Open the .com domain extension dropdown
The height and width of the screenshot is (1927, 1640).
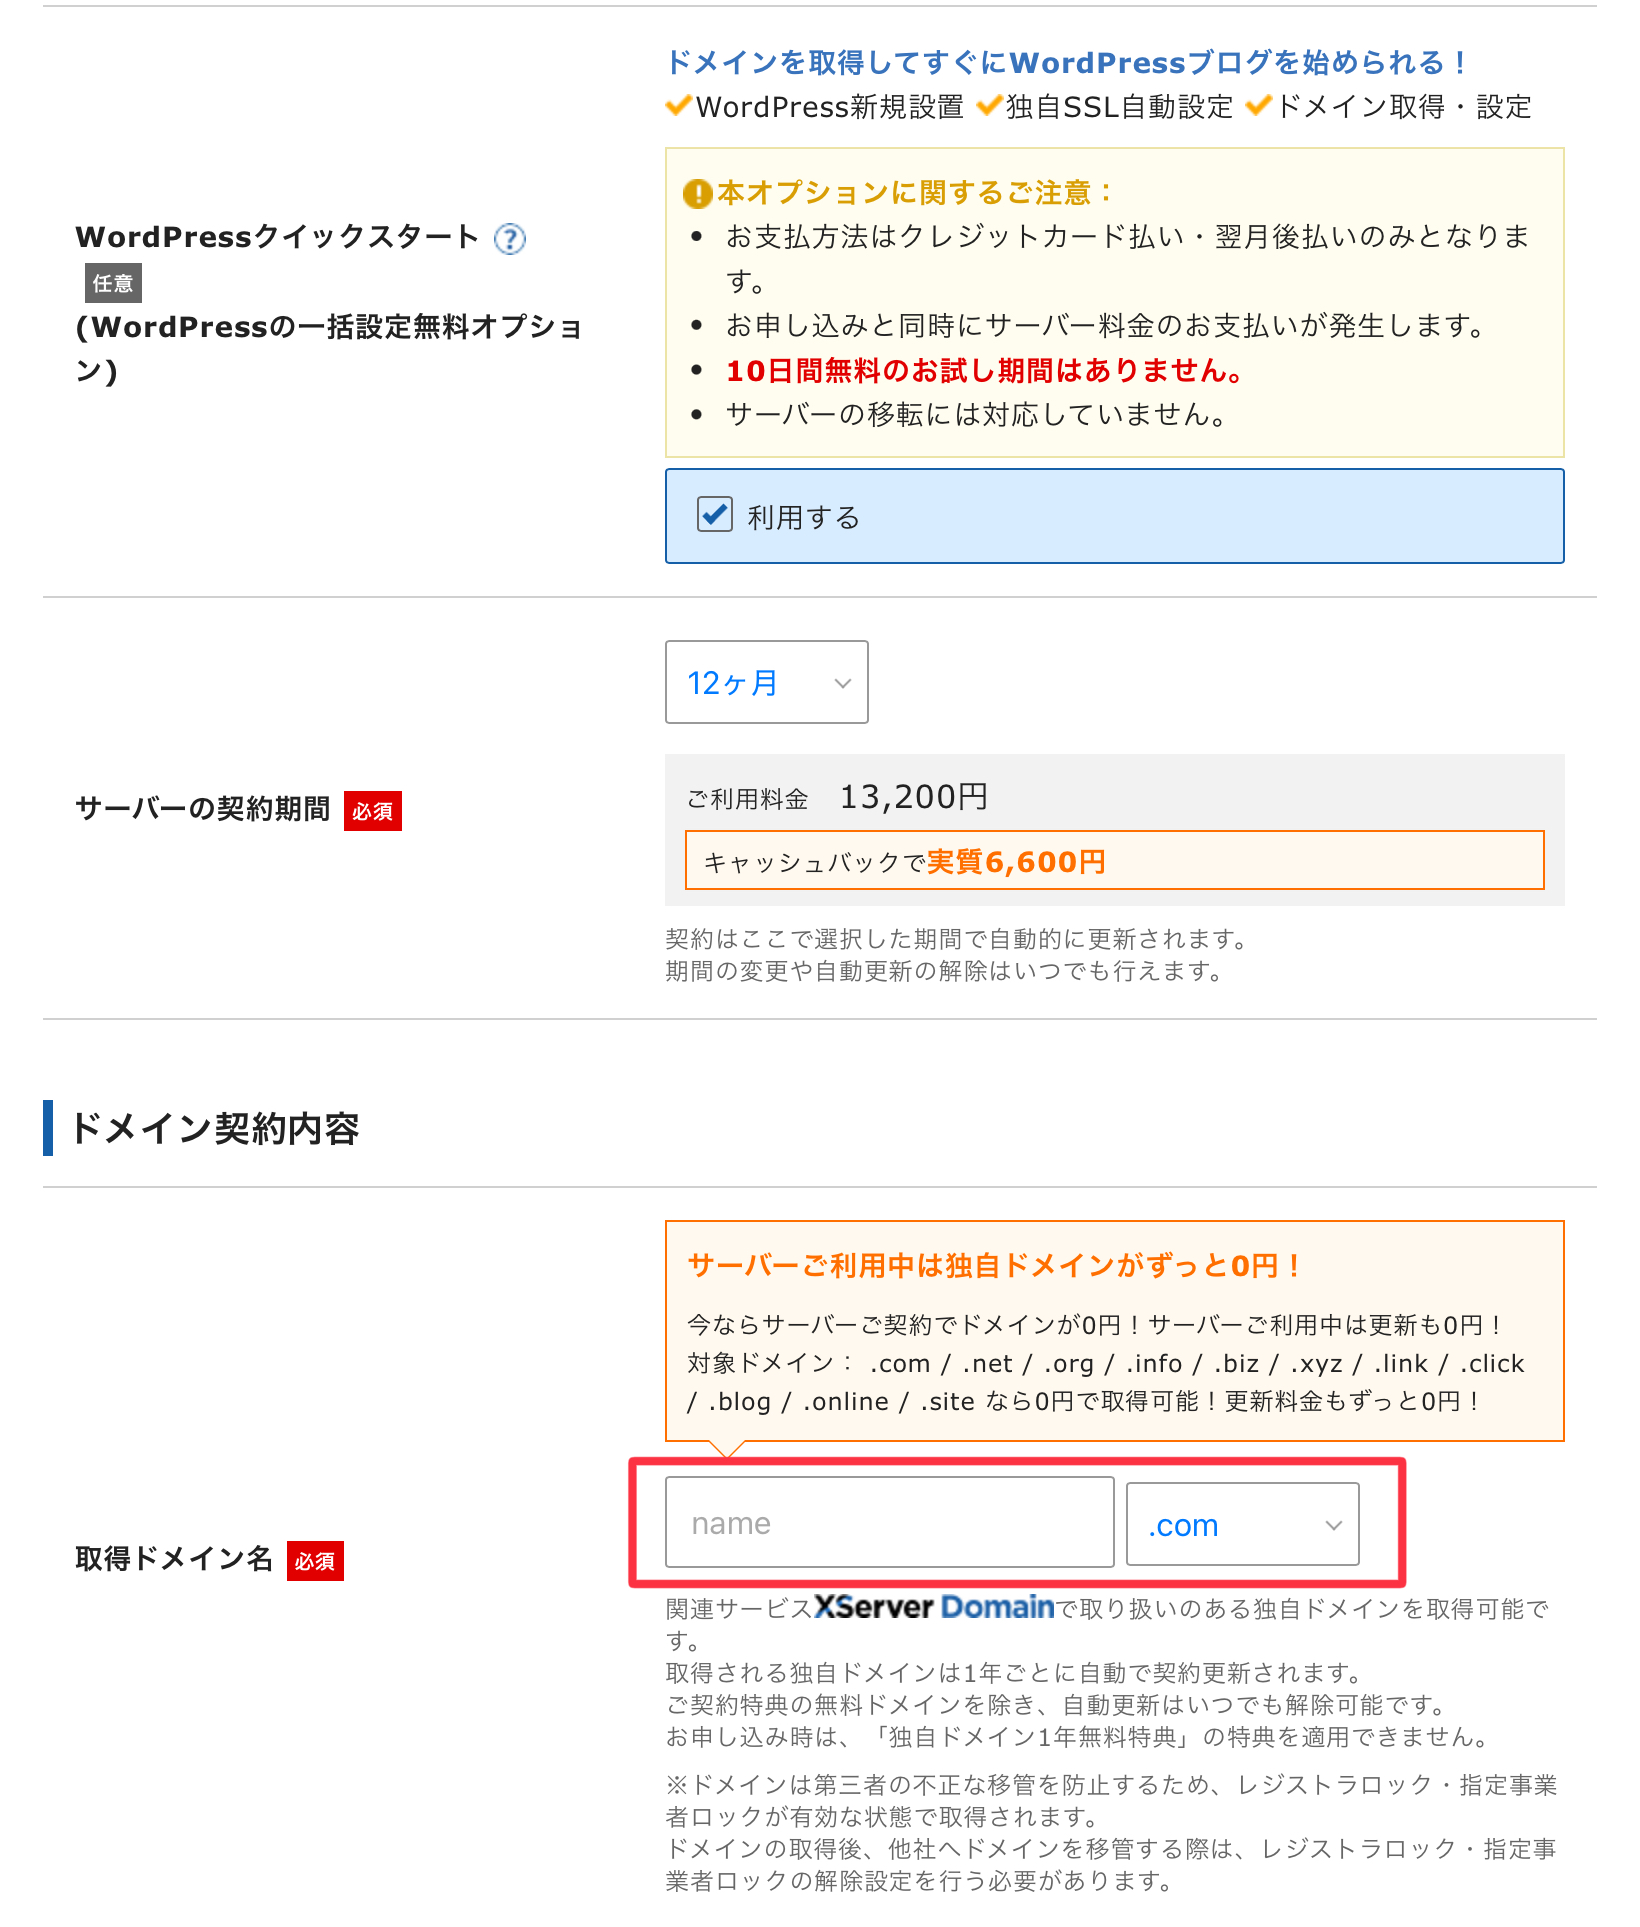pyautogui.click(x=1243, y=1524)
